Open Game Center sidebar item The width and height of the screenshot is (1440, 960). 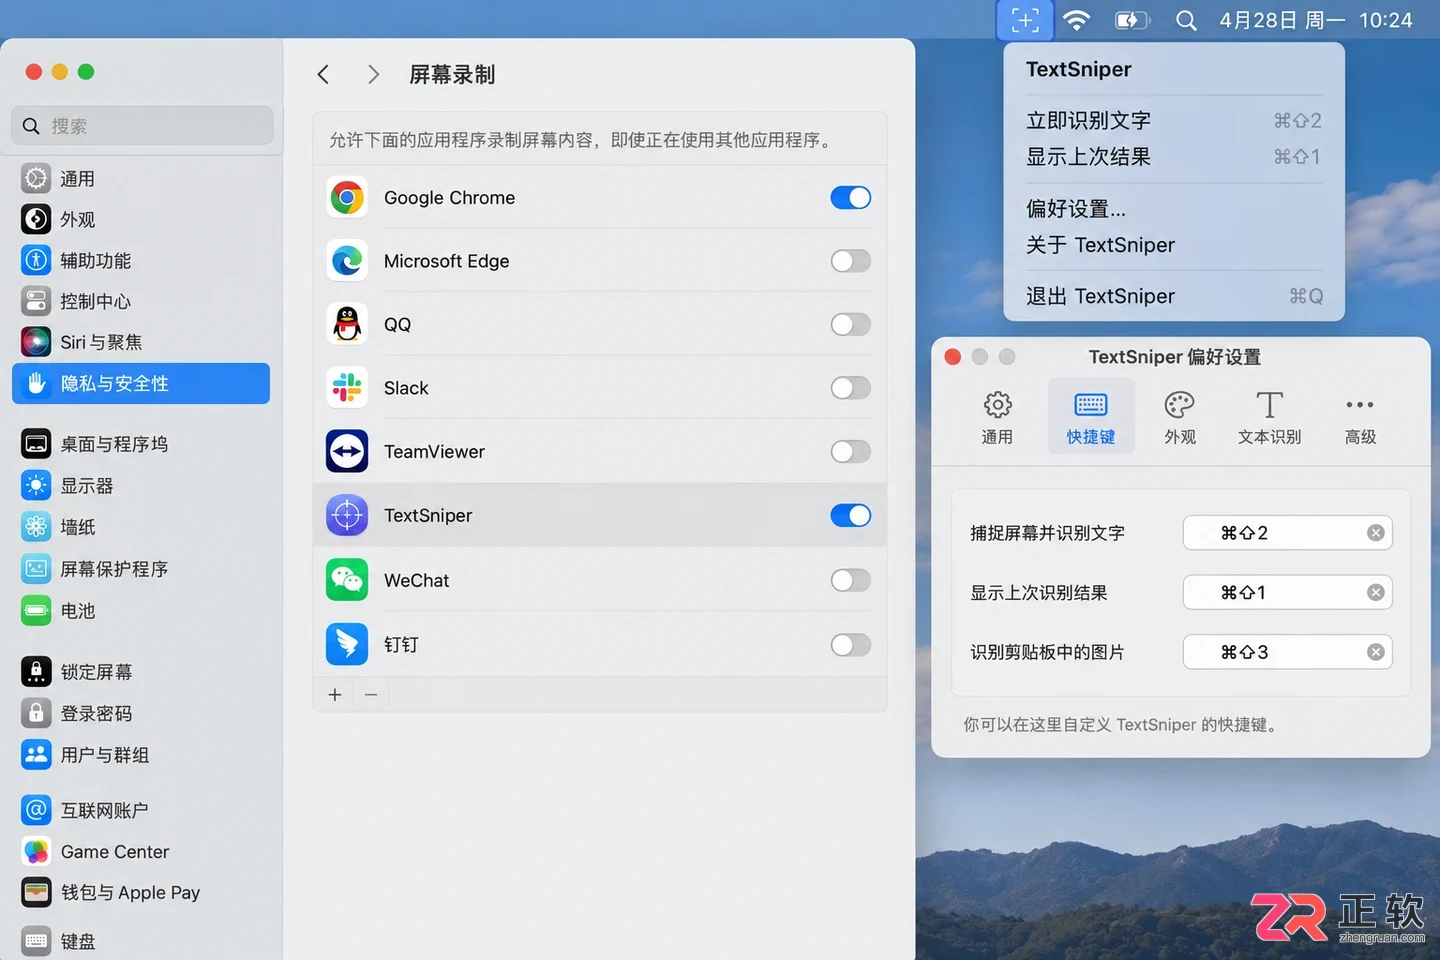141,852
